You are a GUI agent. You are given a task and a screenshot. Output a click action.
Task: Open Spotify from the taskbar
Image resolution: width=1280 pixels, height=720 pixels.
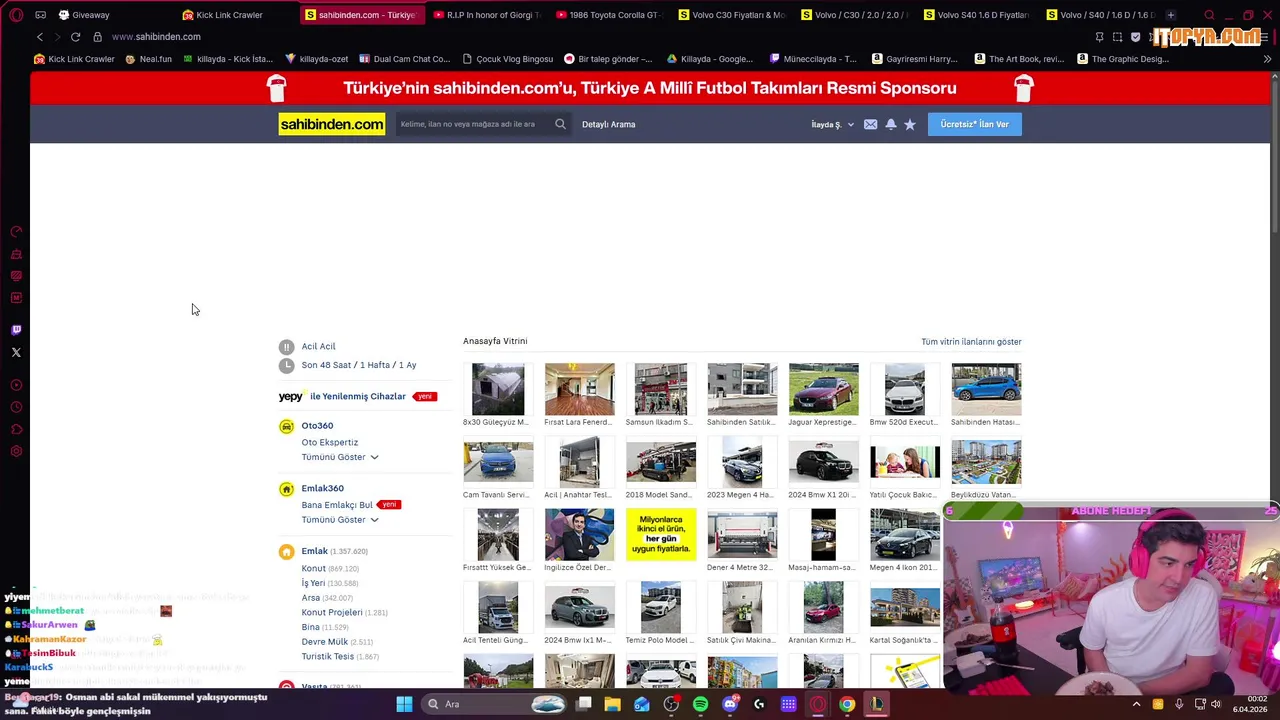pyautogui.click(x=700, y=704)
